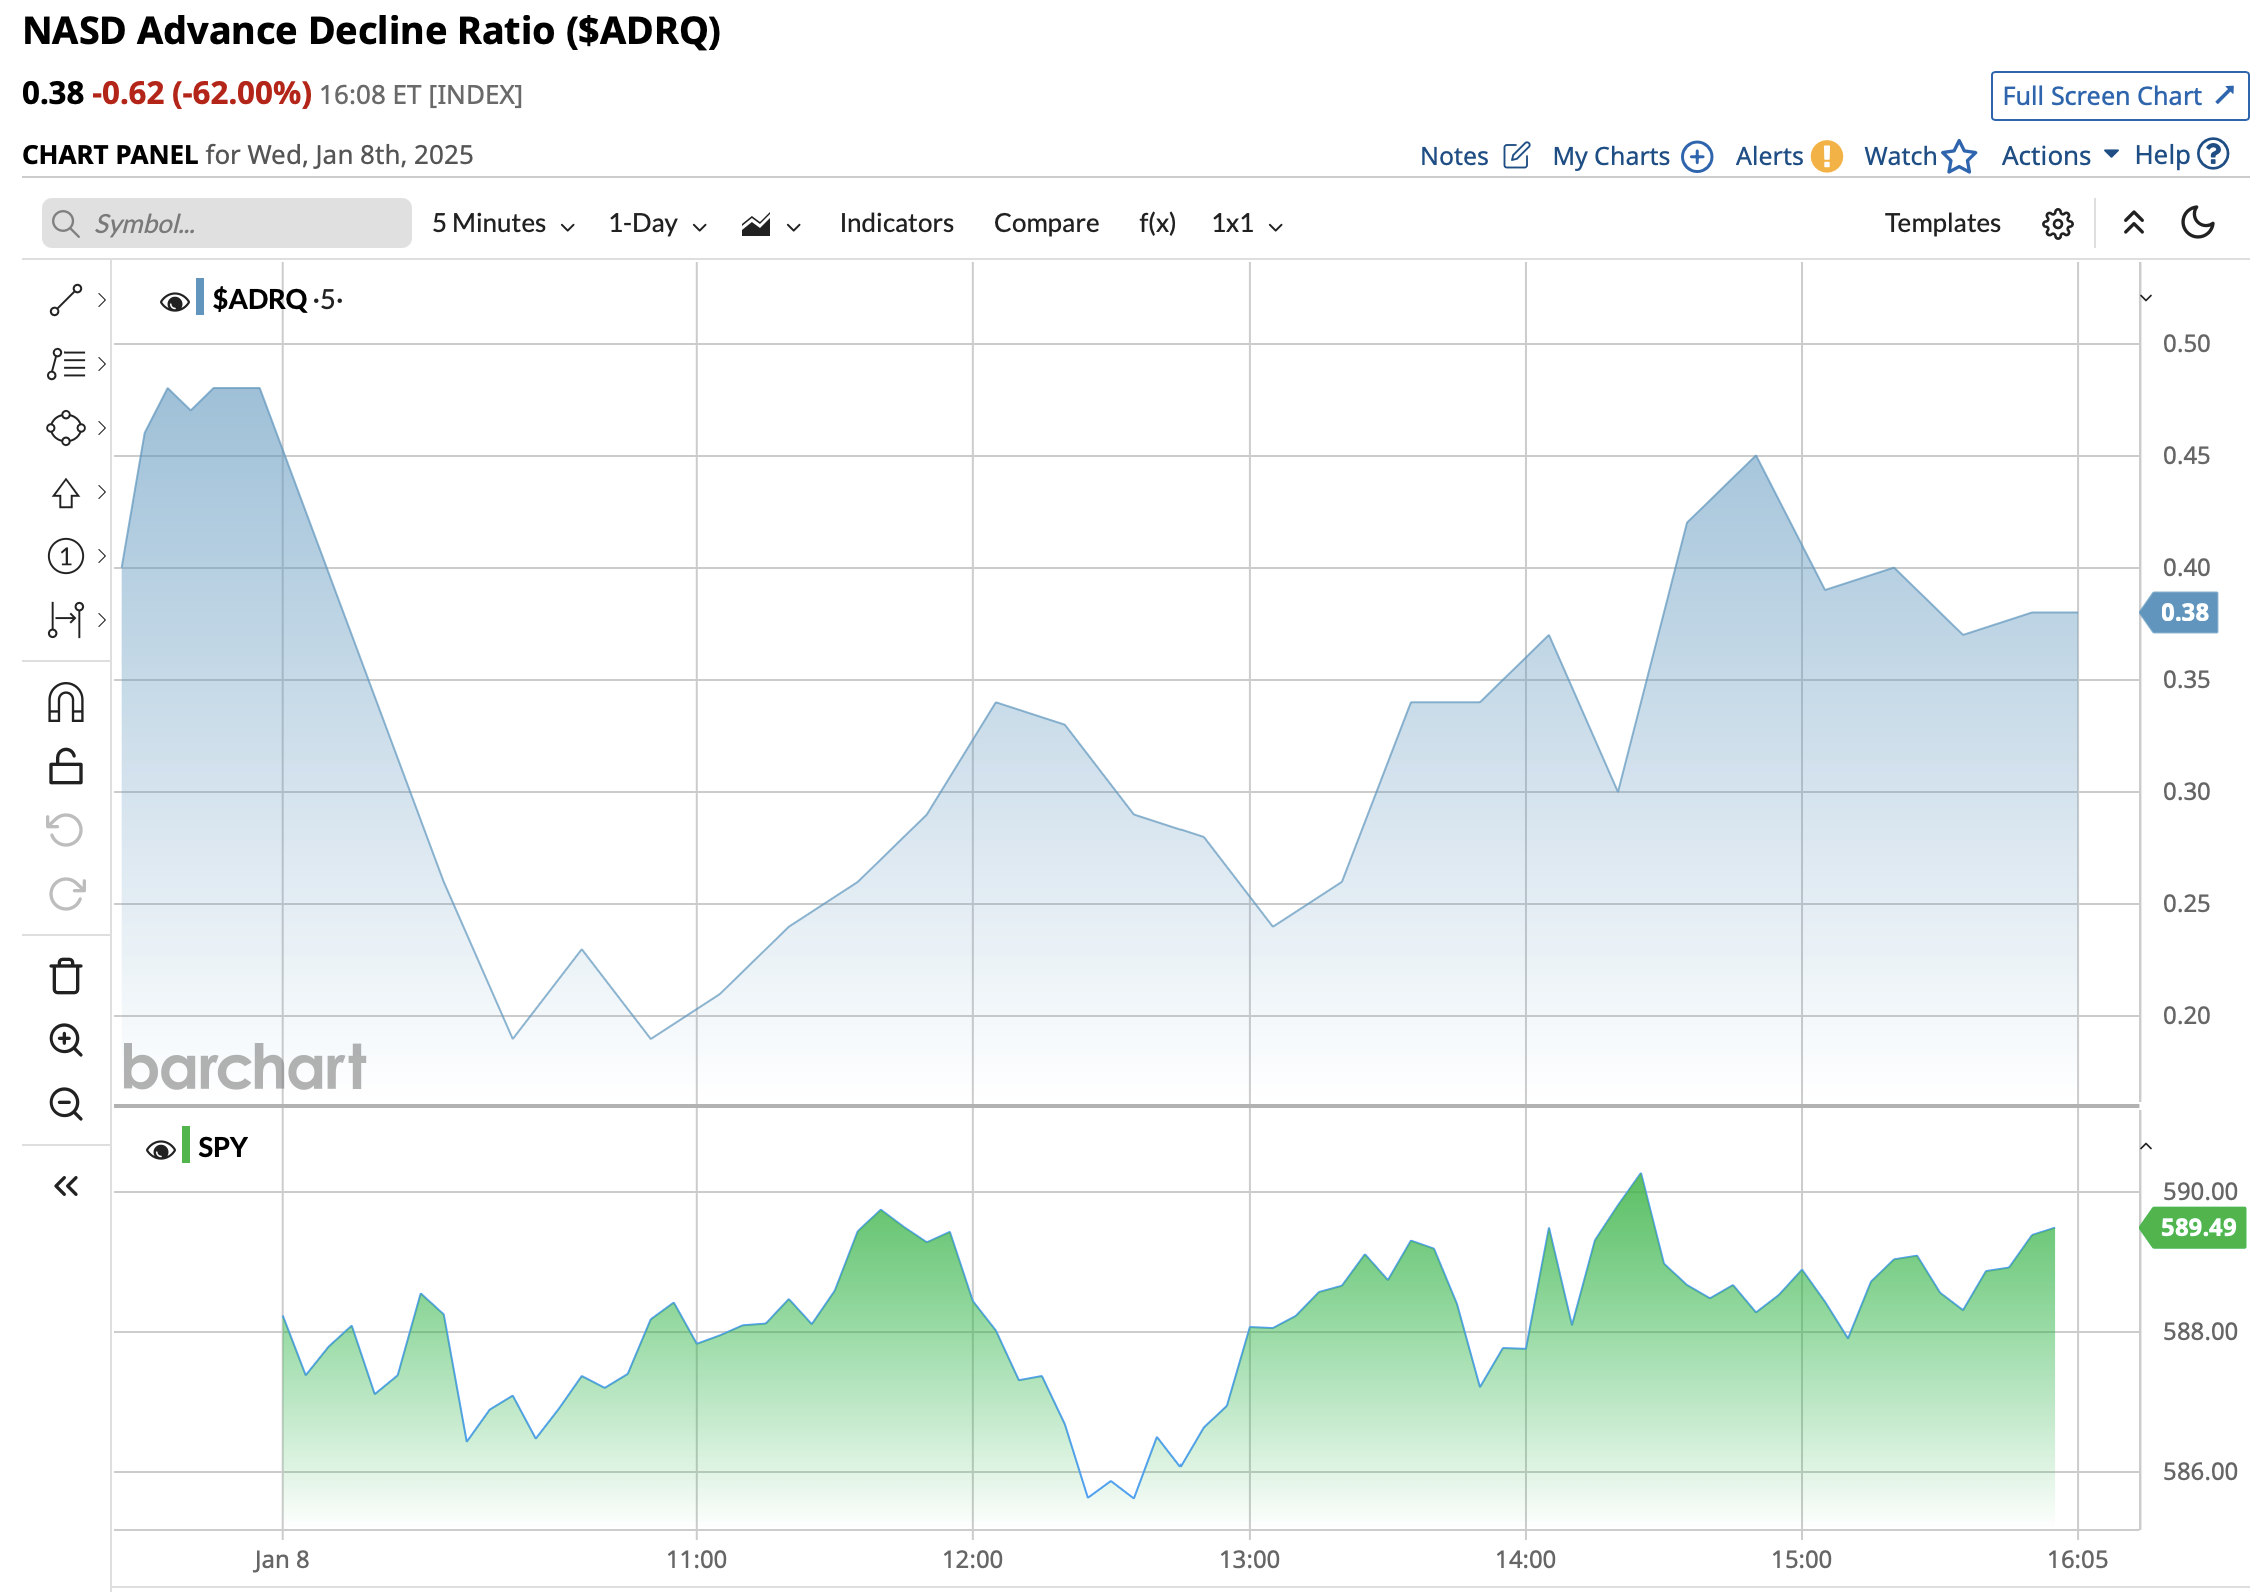Screen dimensions: 2264x1592
Task: Expand the 1-Day period dropdown
Action: 657,223
